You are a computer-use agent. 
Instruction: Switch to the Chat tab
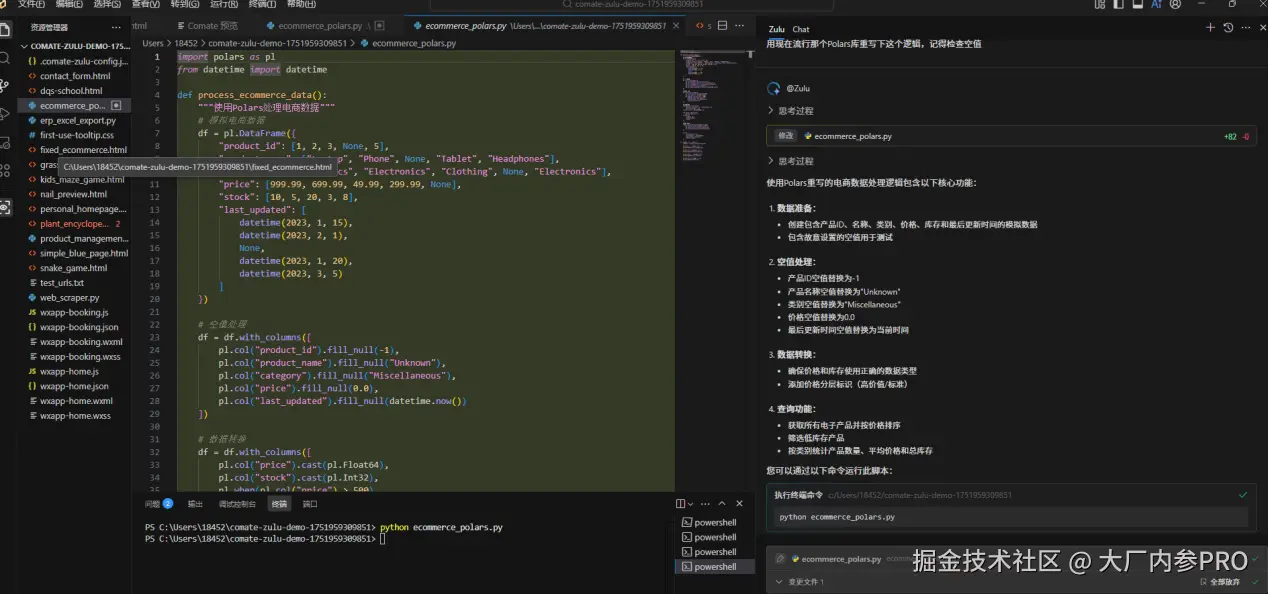pyautogui.click(x=801, y=29)
